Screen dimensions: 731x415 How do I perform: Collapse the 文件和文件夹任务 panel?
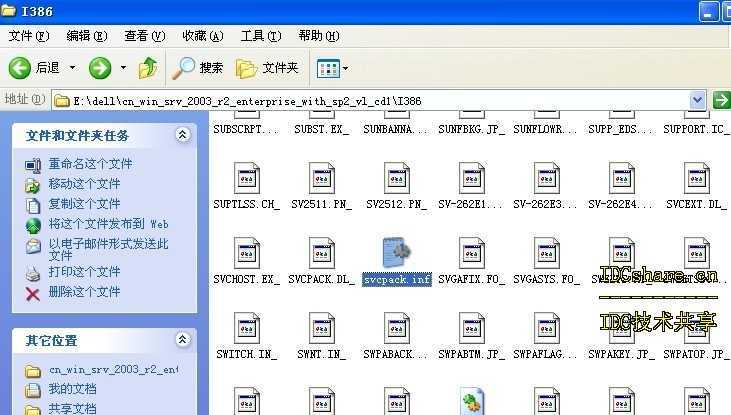tap(182, 135)
